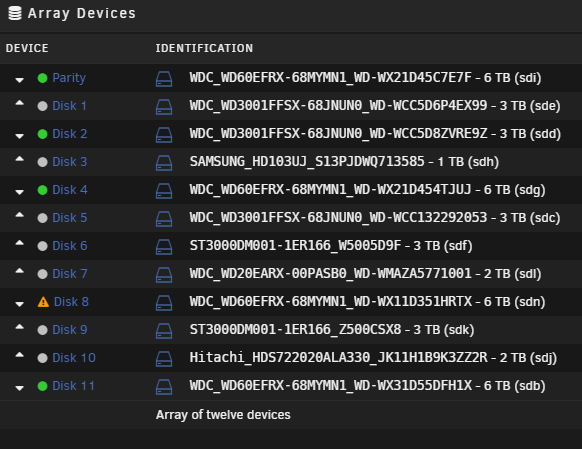Viewport: 582px width, 449px height.
Task: Spin down Disk 2 using its down arrow
Action: pyautogui.click(x=20, y=136)
